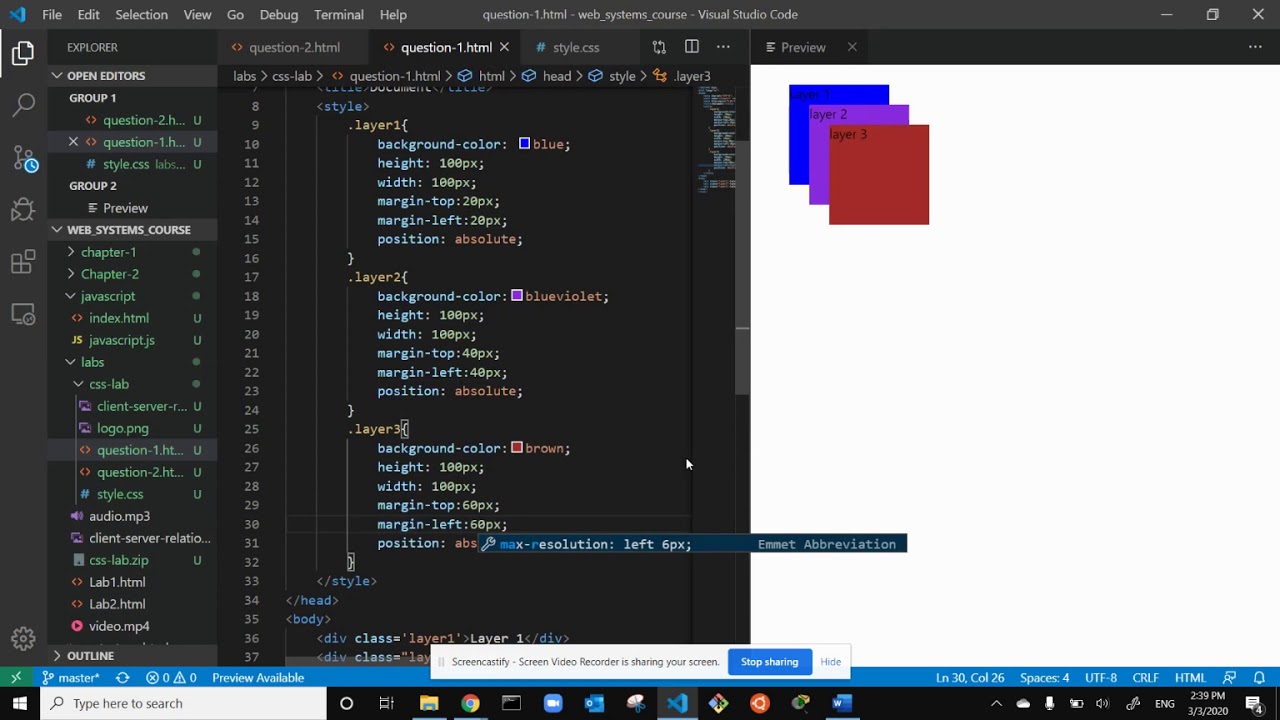This screenshot has height=720, width=1280.
Task: Open Task View on the taskbar
Action: [x=386, y=703]
